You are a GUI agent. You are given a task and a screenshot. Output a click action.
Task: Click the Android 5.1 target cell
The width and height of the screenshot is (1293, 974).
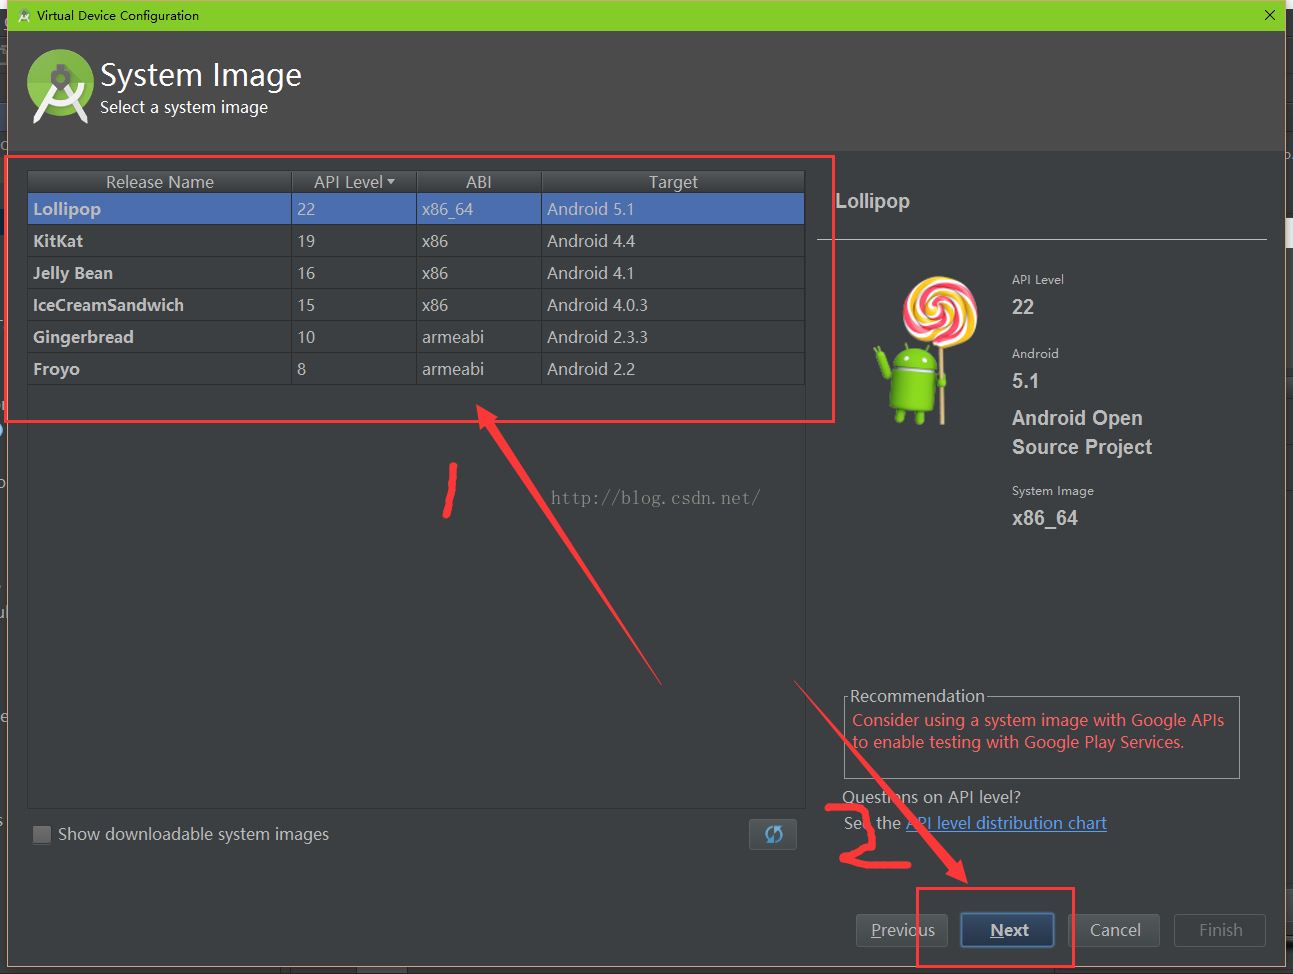tap(673, 209)
